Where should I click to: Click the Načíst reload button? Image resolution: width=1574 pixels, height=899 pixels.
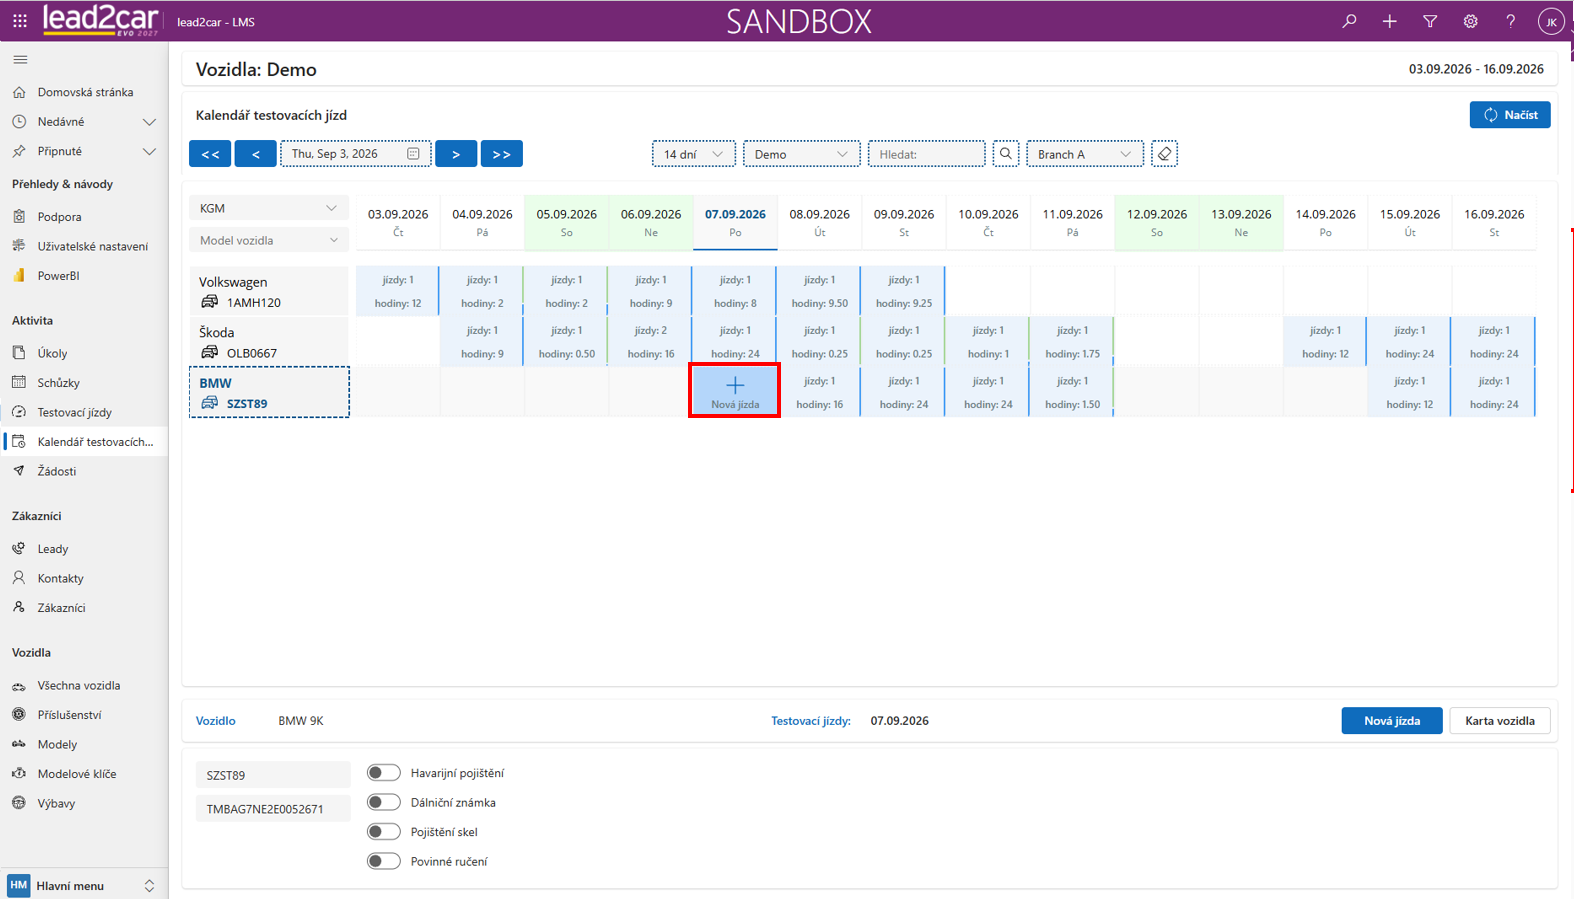pos(1510,115)
